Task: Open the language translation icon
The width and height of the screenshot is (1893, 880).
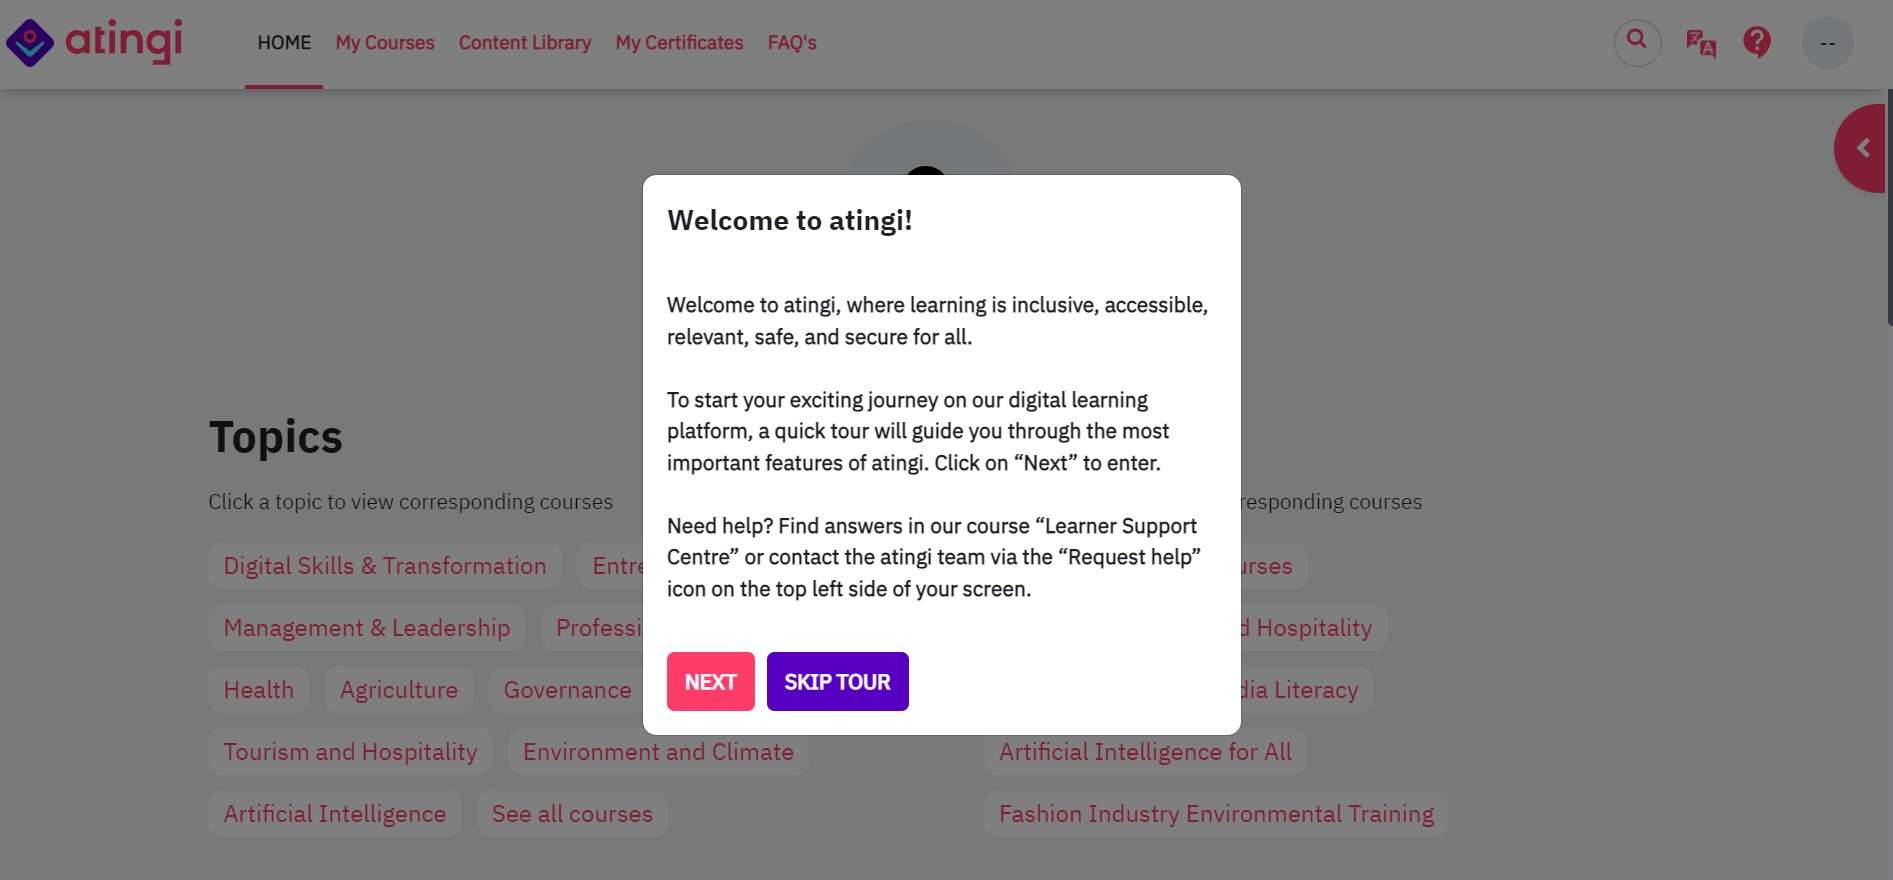Action: pyautogui.click(x=1700, y=43)
